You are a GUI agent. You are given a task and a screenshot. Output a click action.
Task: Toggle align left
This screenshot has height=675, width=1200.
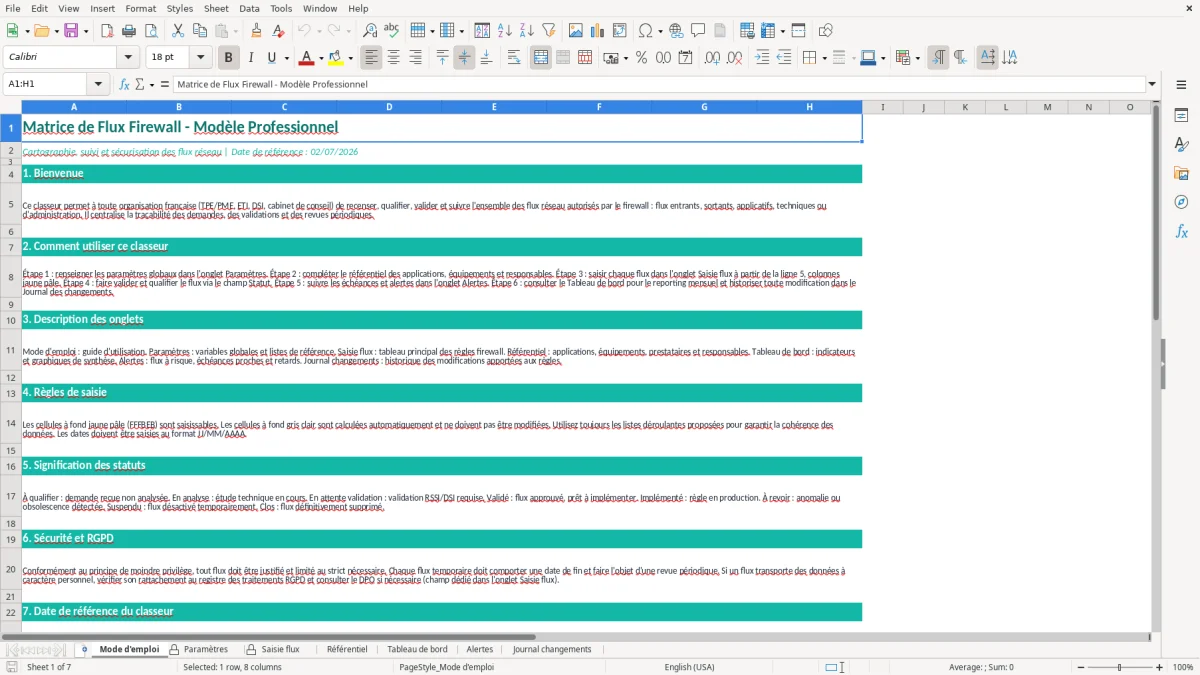[x=371, y=58]
